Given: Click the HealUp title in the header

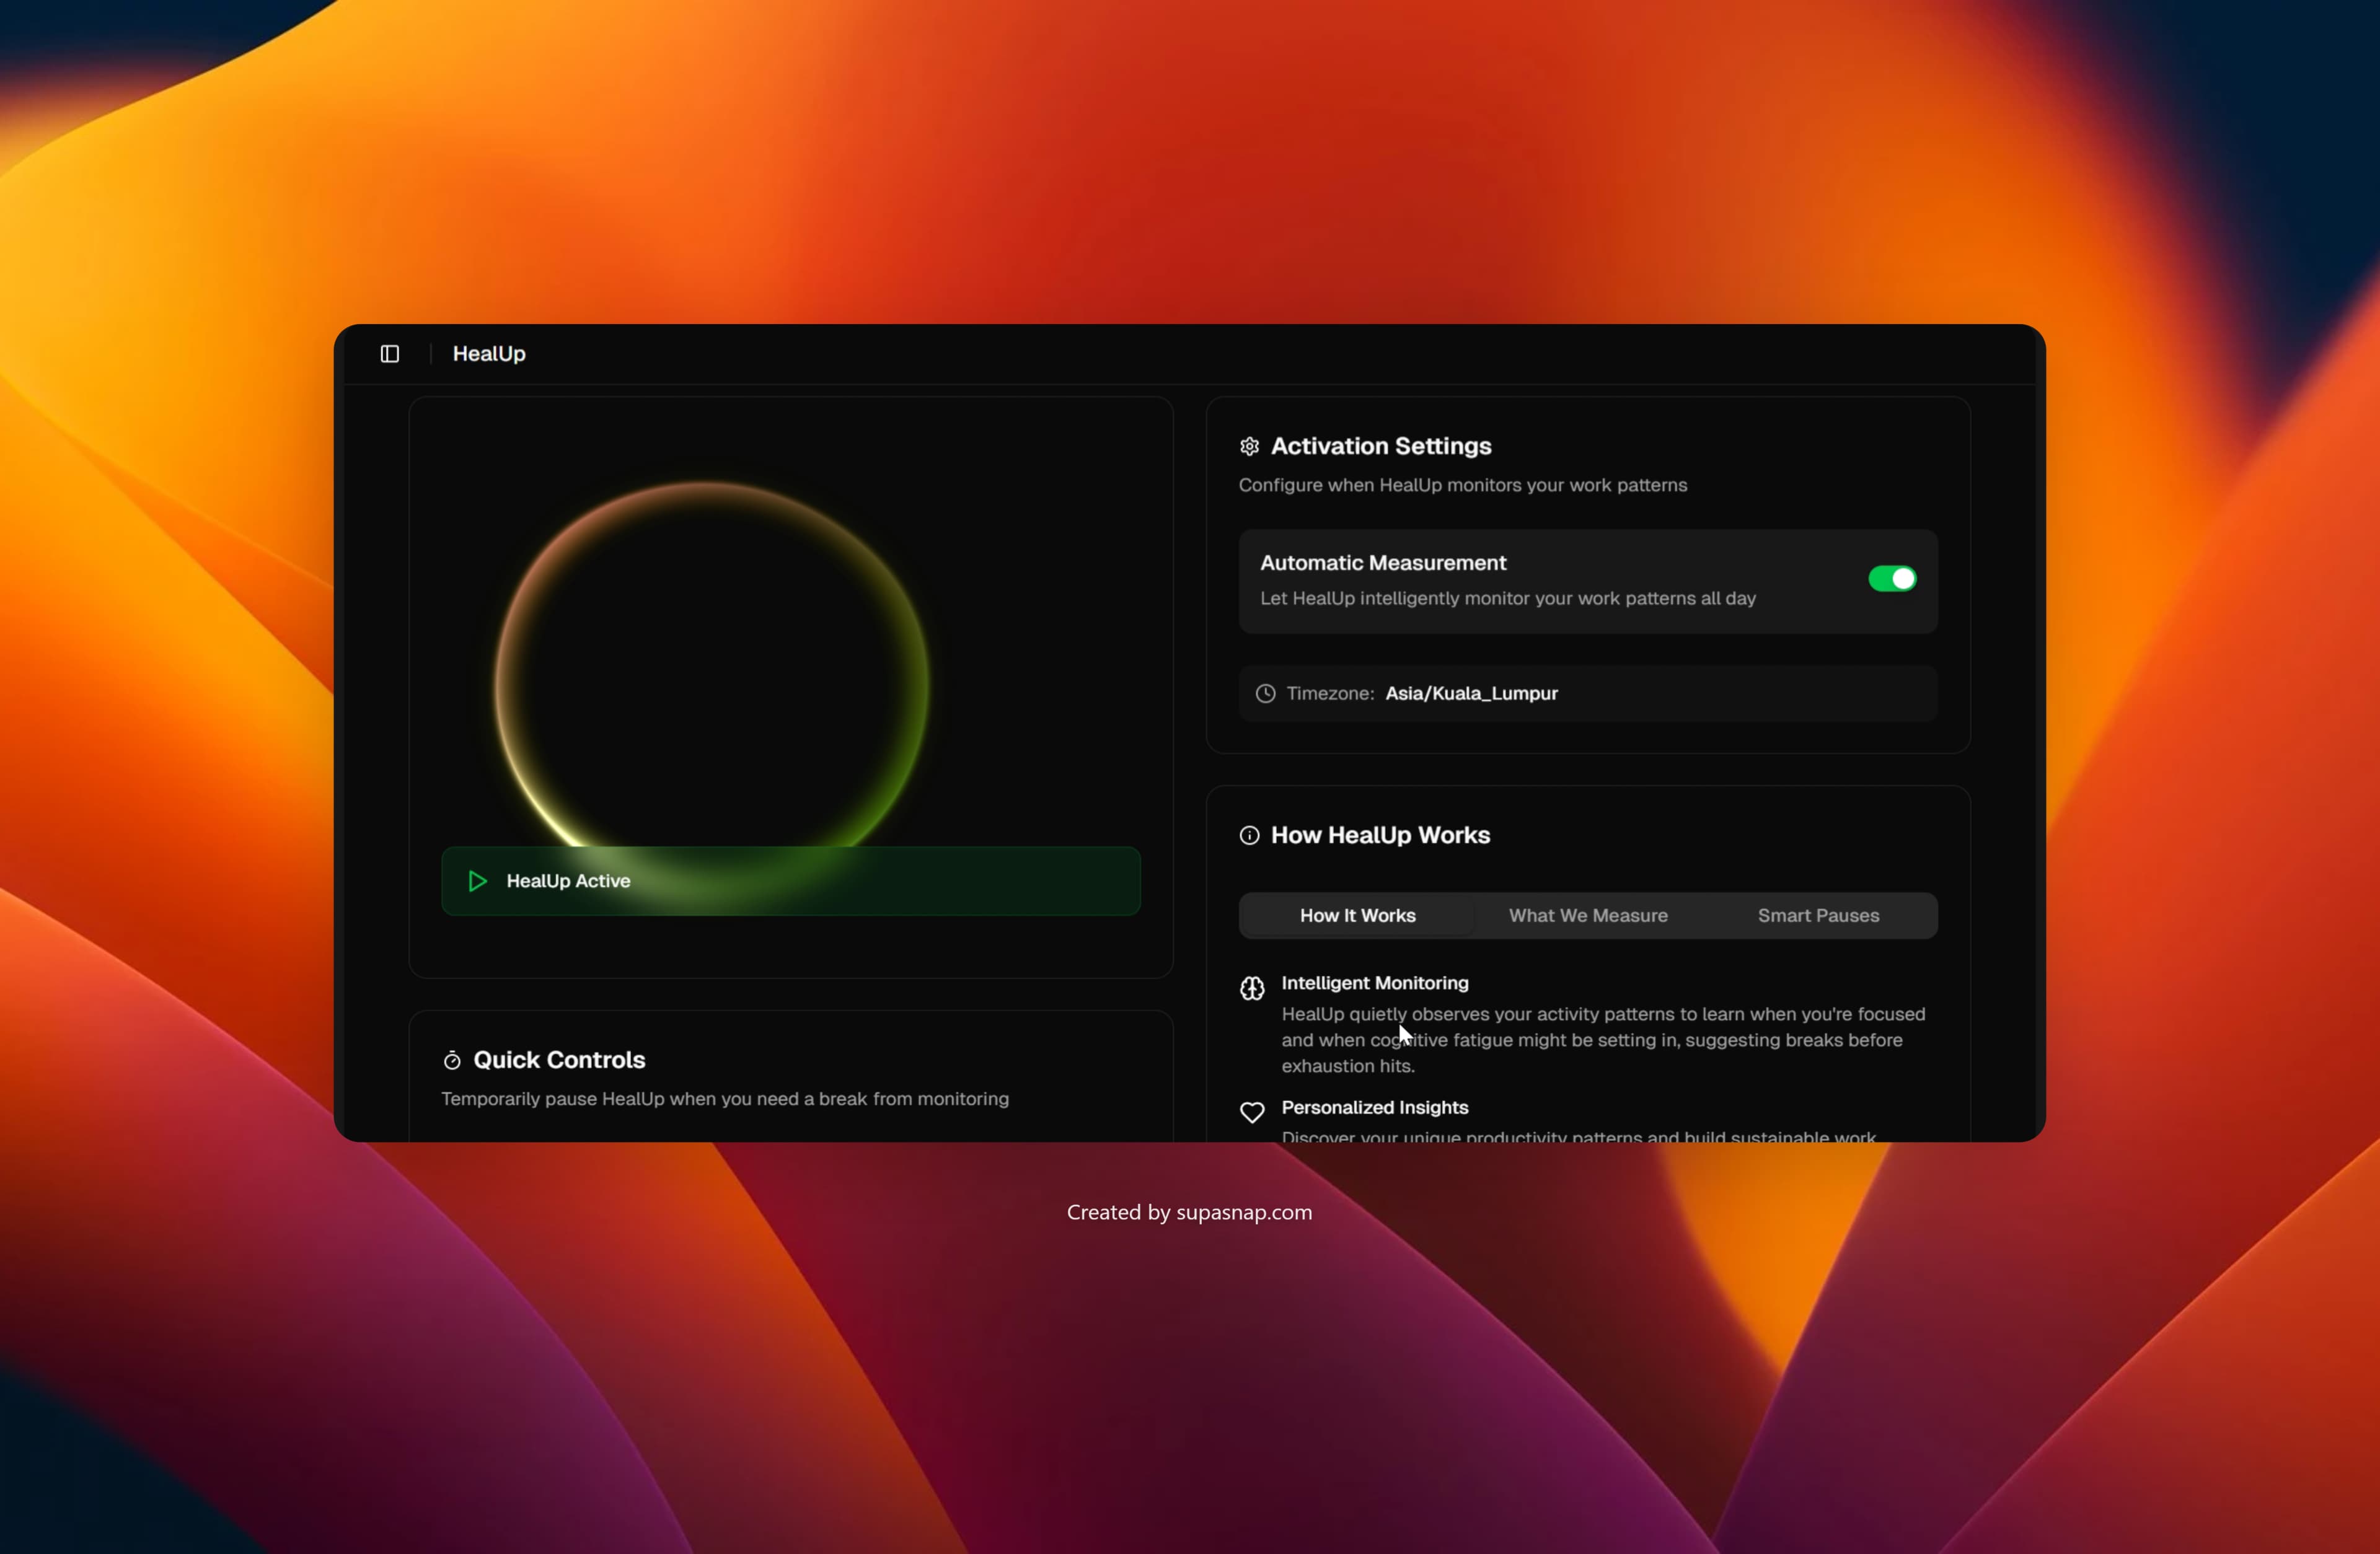Looking at the screenshot, I should [x=489, y=354].
